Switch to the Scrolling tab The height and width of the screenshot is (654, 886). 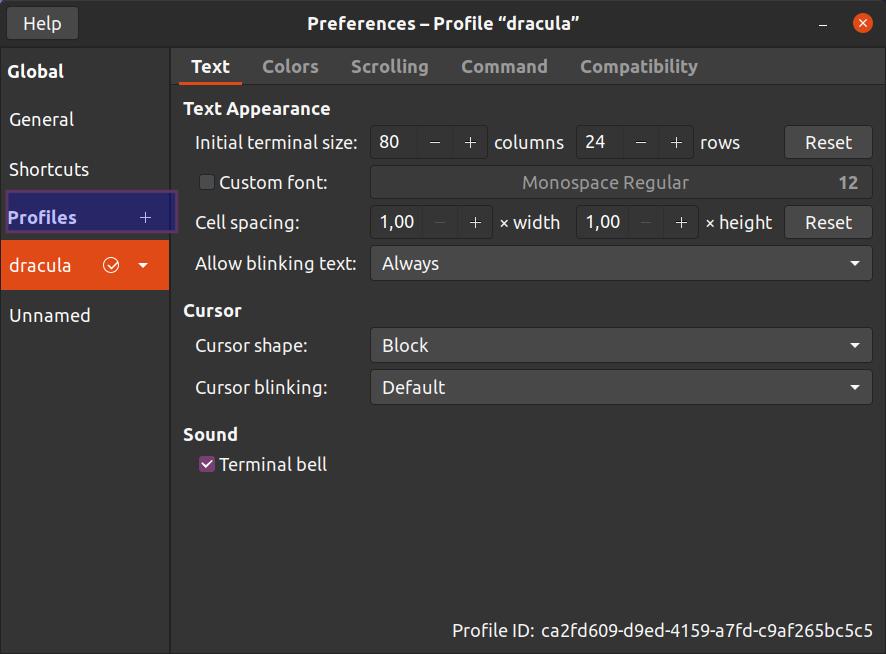pos(390,67)
